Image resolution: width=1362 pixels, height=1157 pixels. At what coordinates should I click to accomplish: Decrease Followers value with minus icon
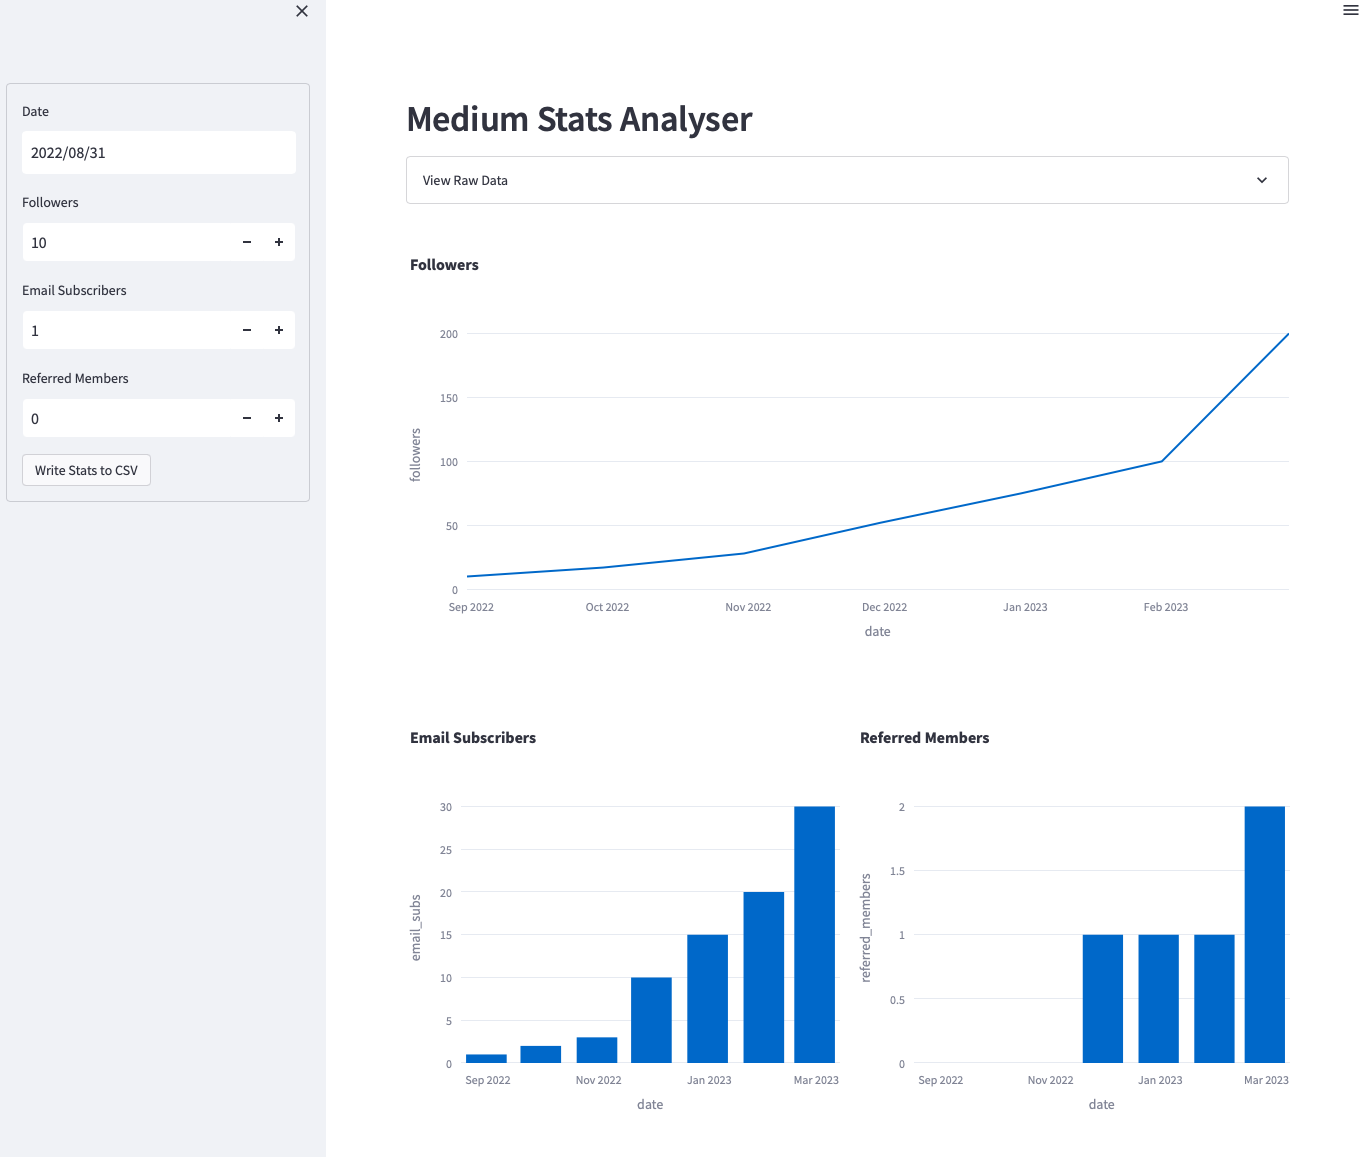[x=247, y=242]
